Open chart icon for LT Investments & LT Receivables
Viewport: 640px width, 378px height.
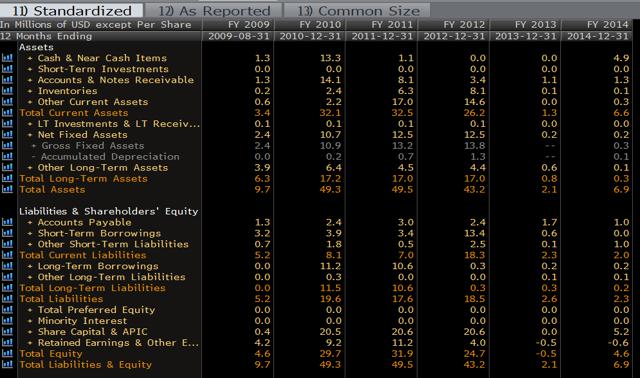(7, 124)
